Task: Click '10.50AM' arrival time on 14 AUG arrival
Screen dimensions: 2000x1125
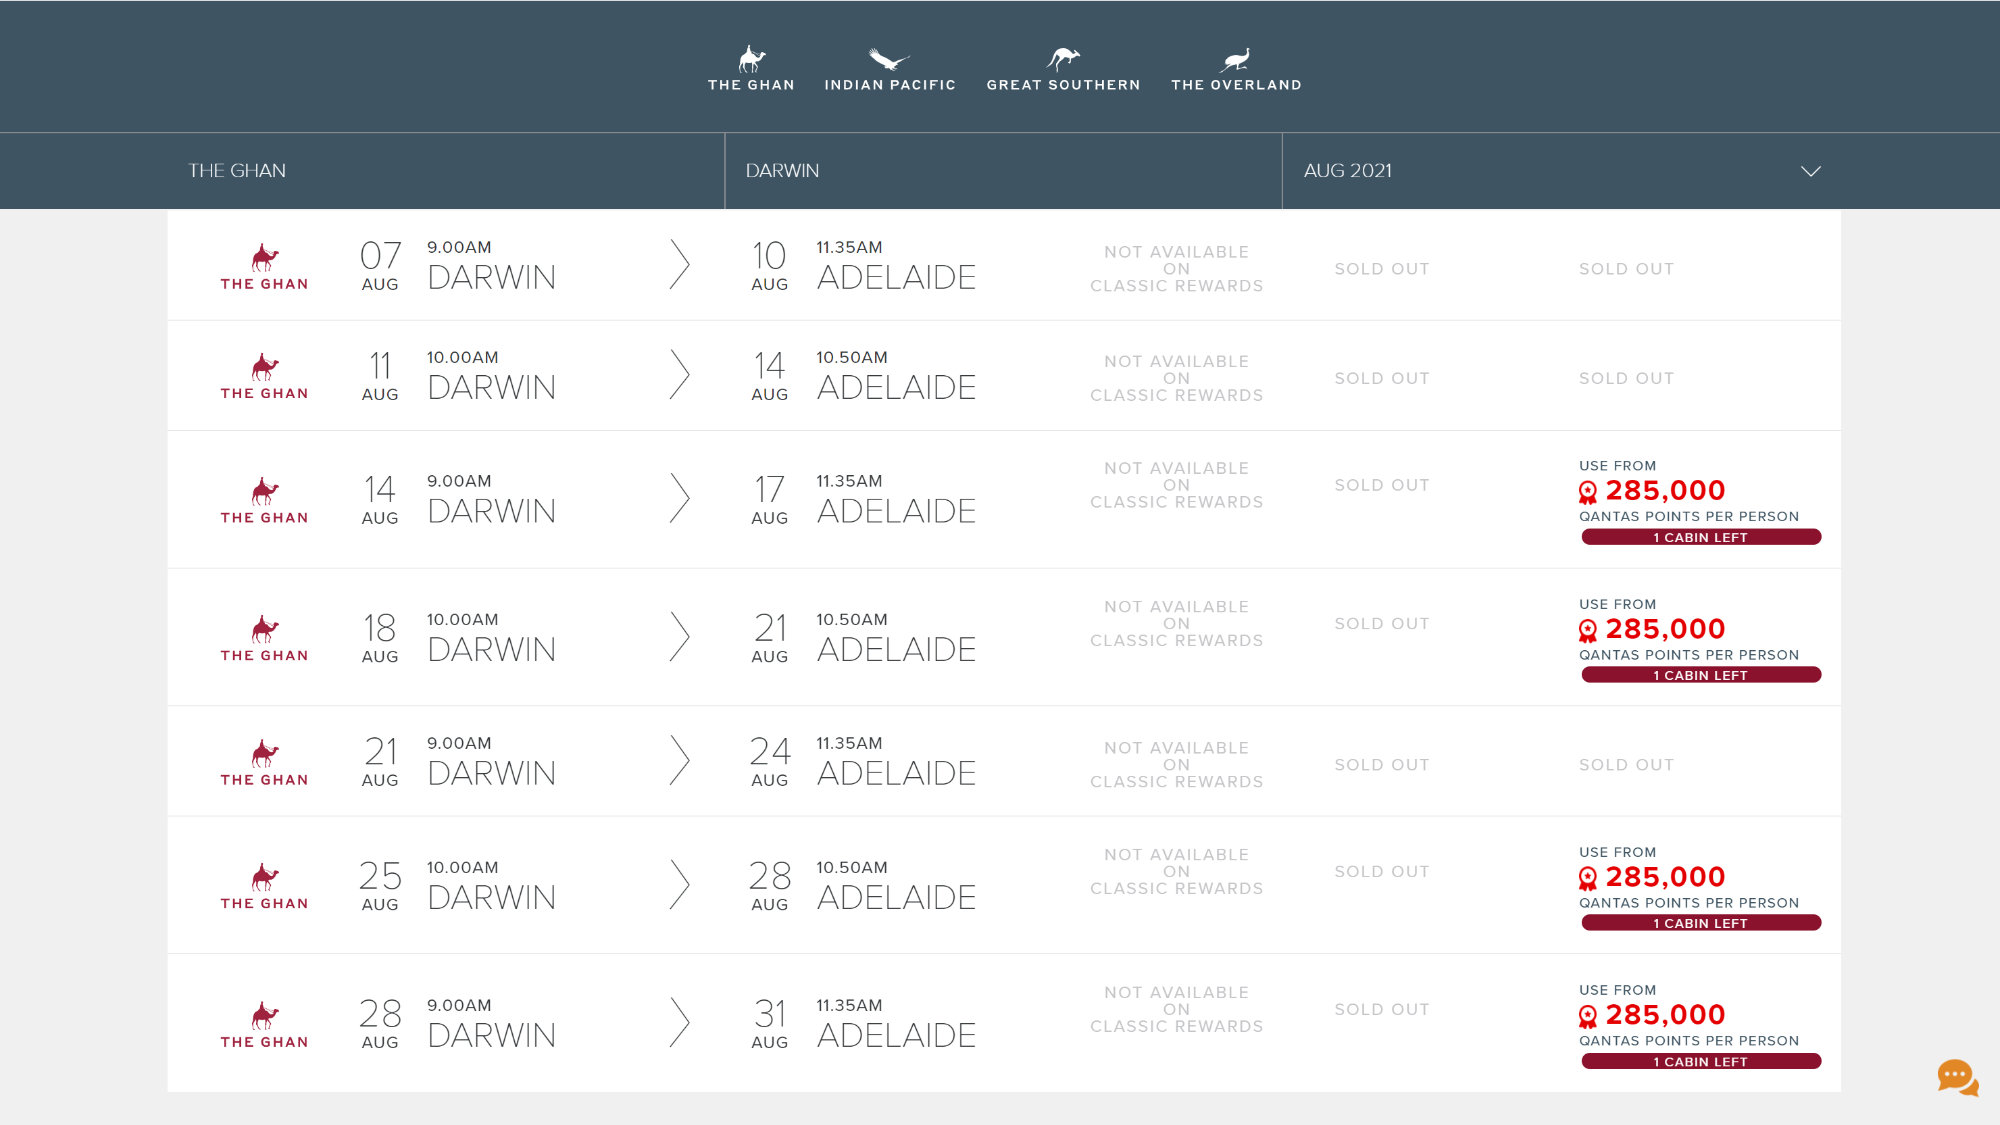Action: [851, 358]
